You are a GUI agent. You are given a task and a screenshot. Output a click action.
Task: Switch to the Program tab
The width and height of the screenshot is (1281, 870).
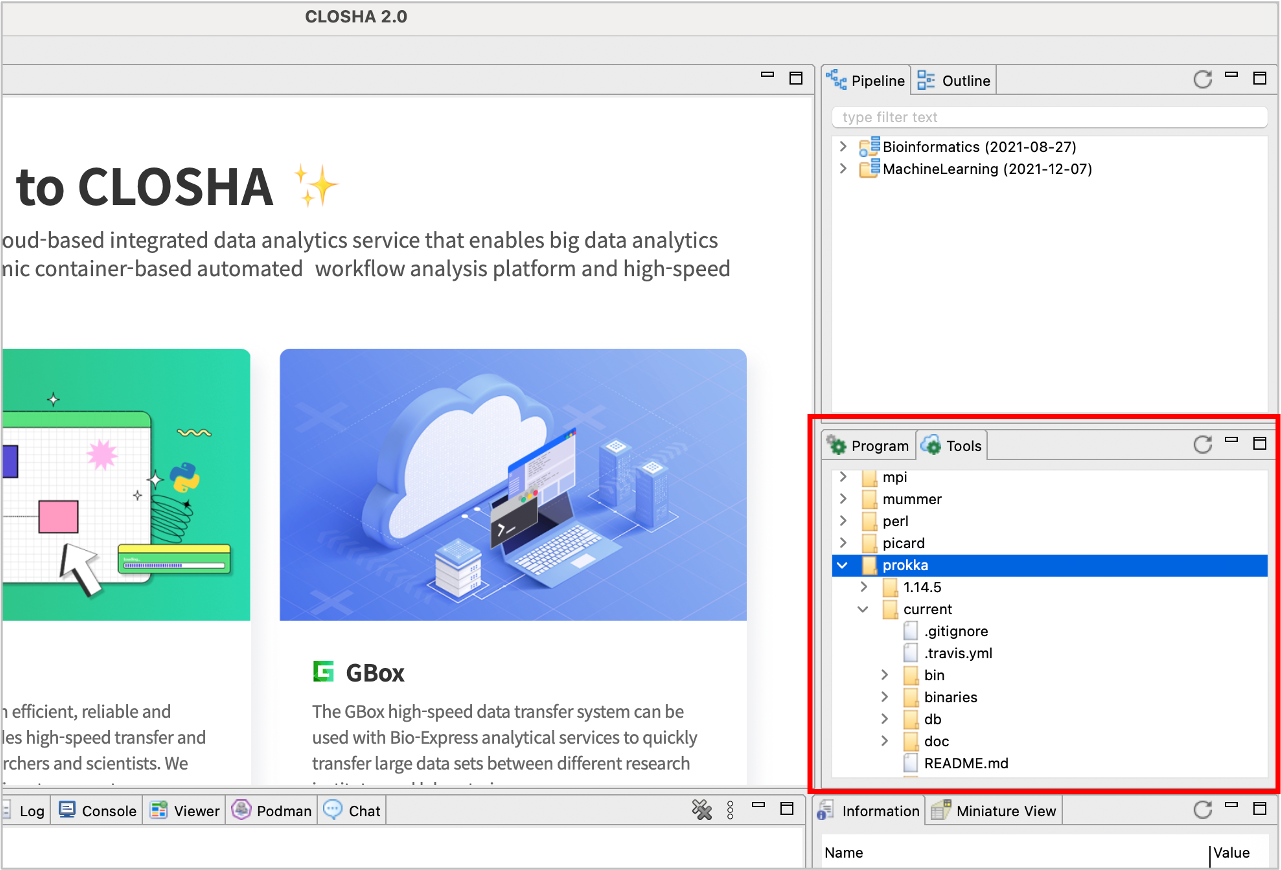coord(868,446)
